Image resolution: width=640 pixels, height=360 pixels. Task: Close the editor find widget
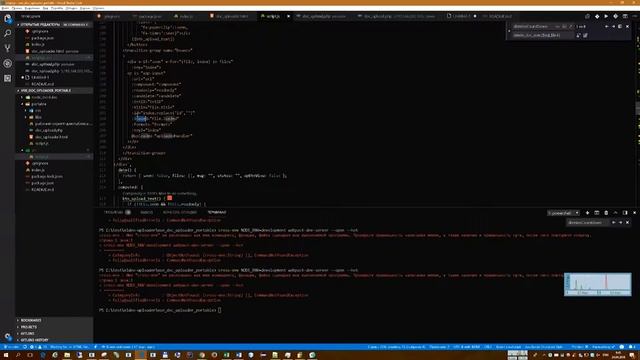click(627, 27)
